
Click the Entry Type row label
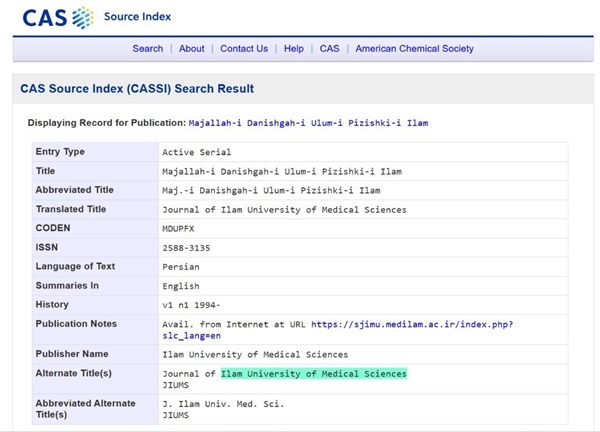[60, 152]
